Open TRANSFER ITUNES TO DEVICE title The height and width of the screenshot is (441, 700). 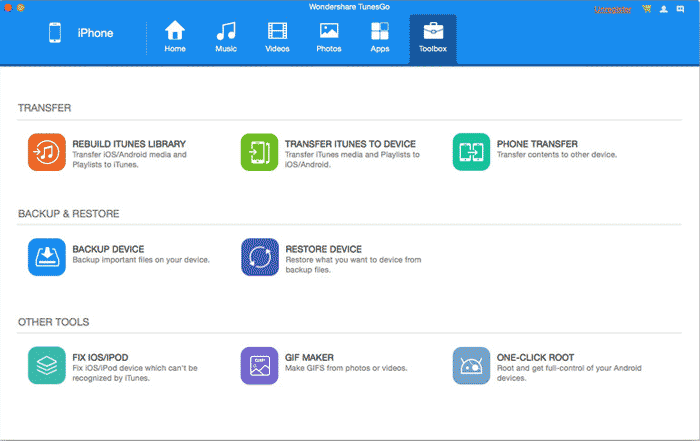pyautogui.click(x=350, y=144)
